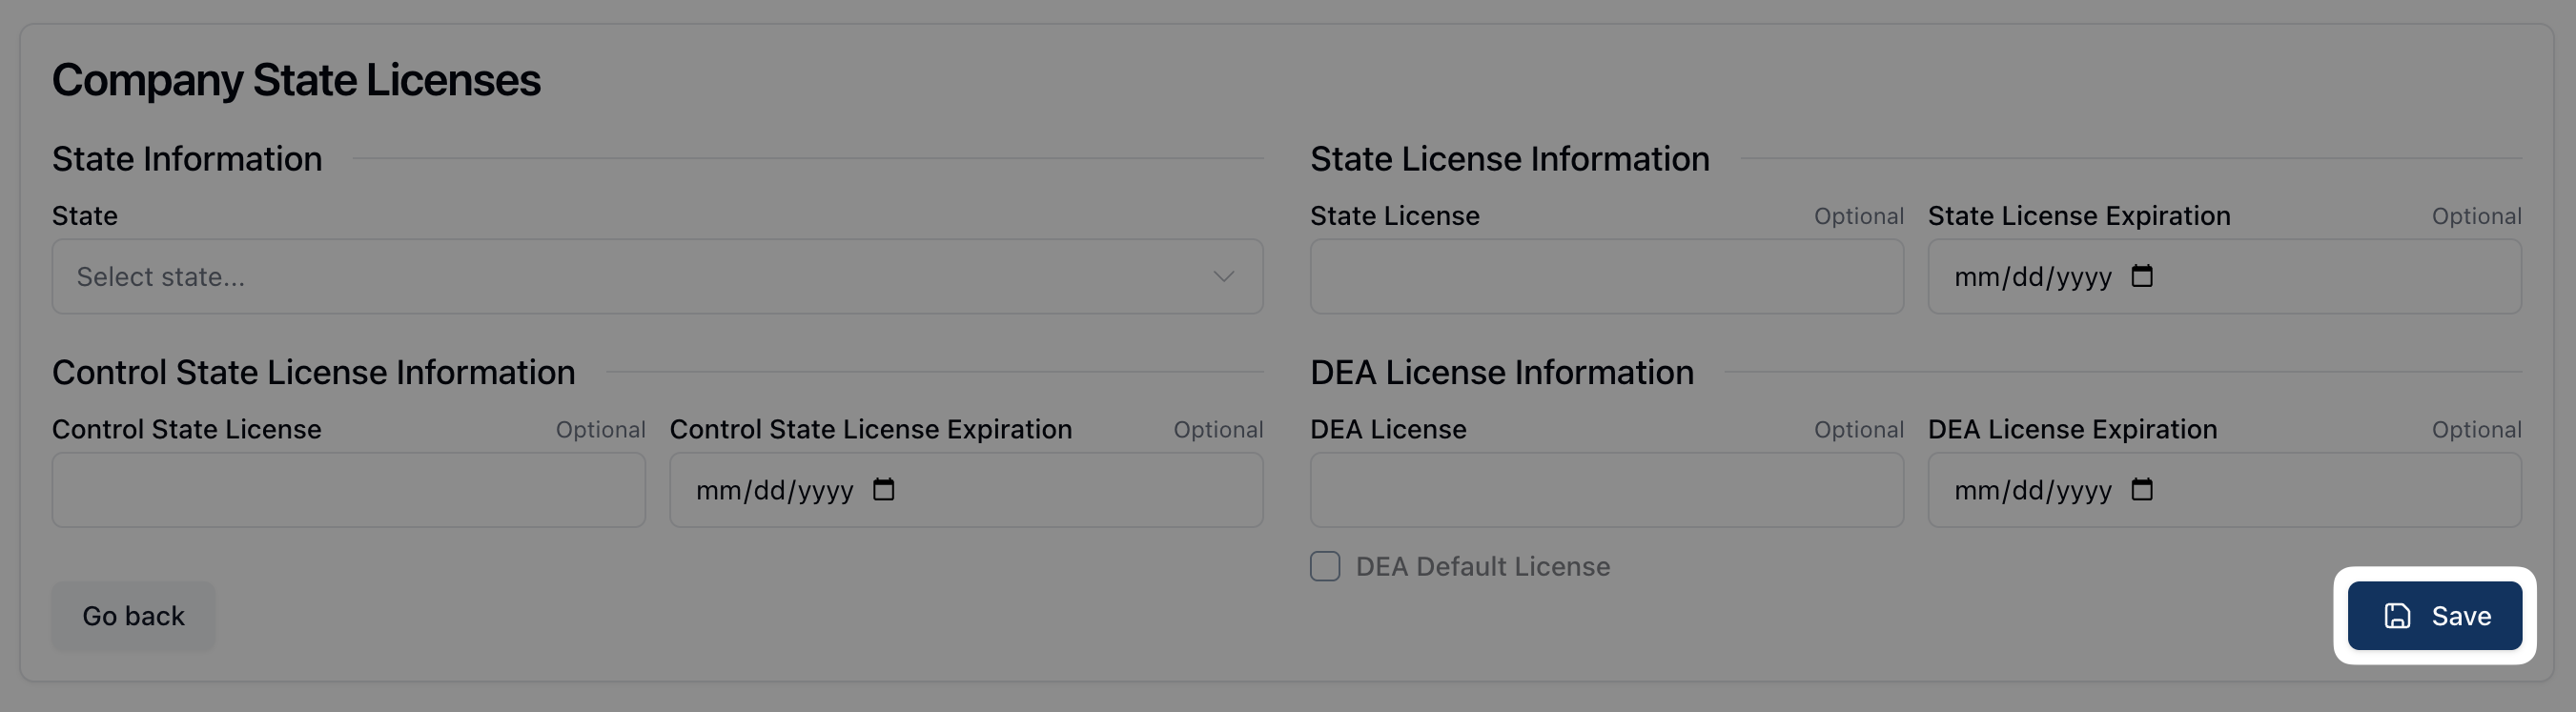Open the Select state dropdown
Screen dimensions: 2576x712
pyautogui.click(x=656, y=276)
